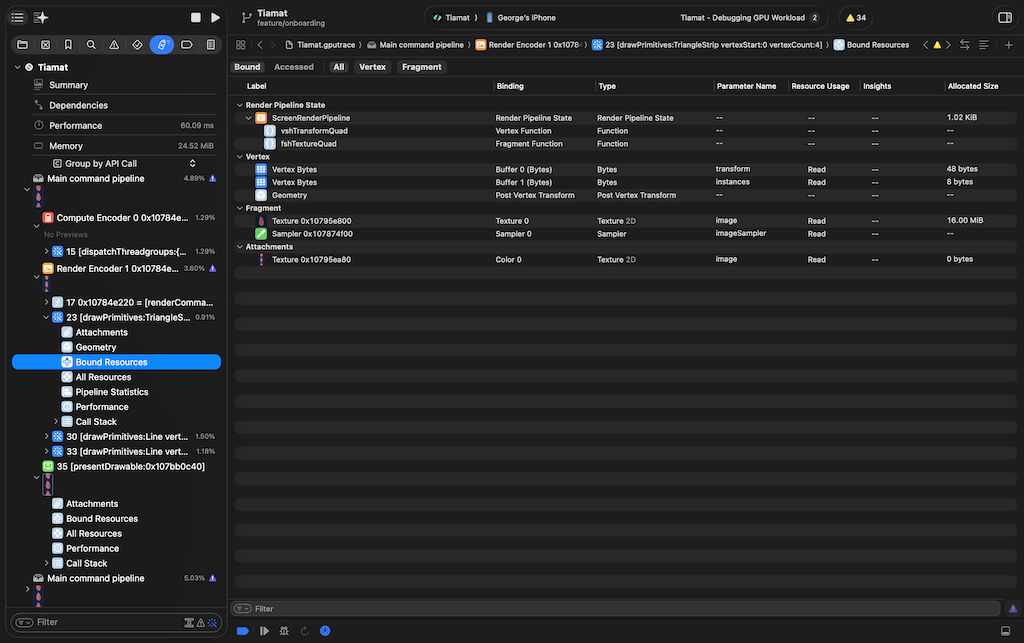The height and width of the screenshot is (643, 1024).
Task: Open the Find navigator magnifier icon
Action: click(x=91, y=45)
